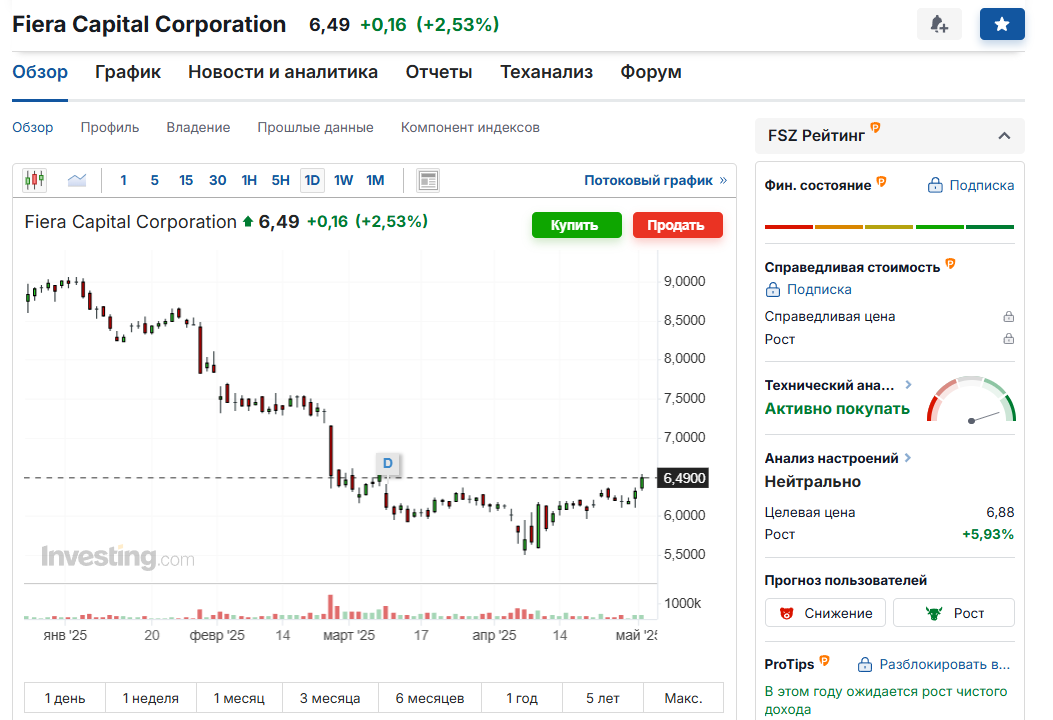Image resolution: width=1053 pixels, height=720 pixels.
Task: Click the technical analysis gauge
Action: (971, 400)
